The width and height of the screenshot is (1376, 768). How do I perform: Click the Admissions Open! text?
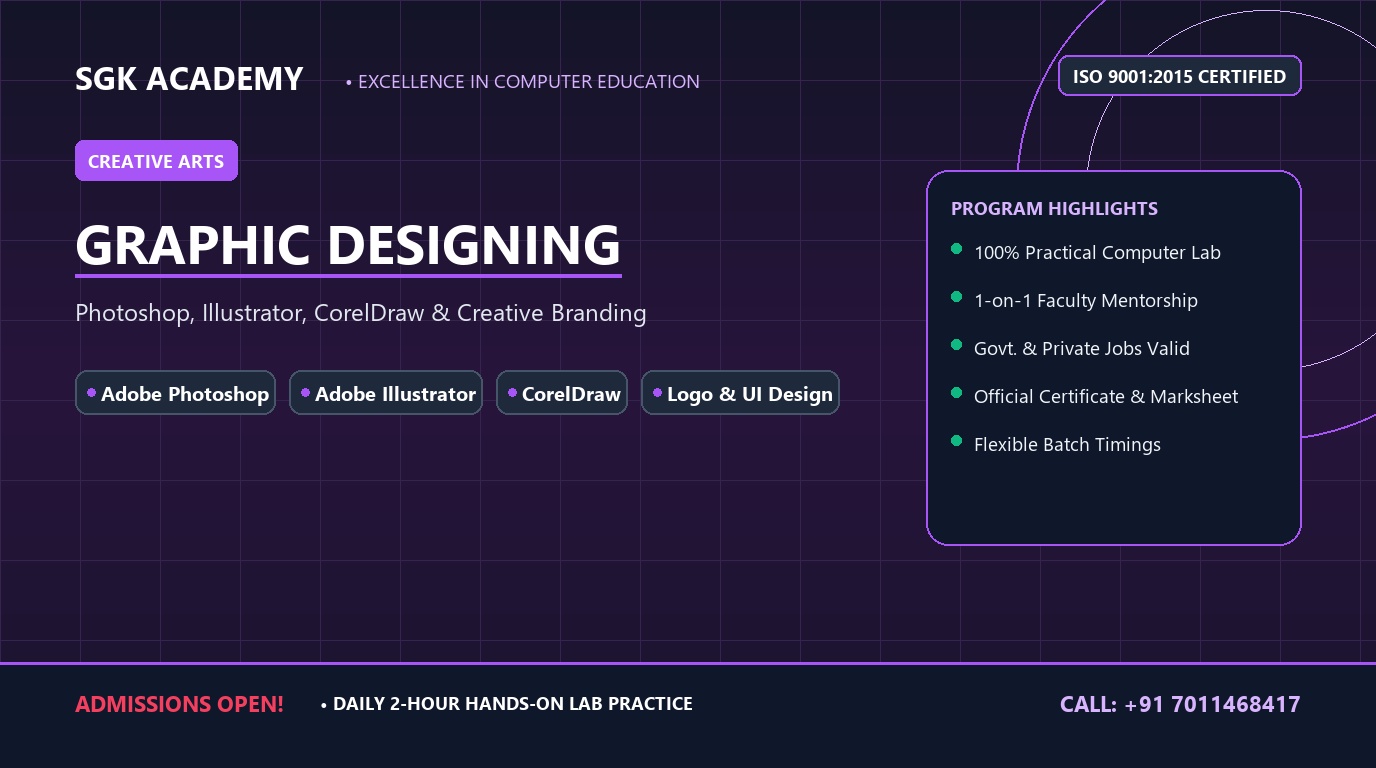point(180,704)
